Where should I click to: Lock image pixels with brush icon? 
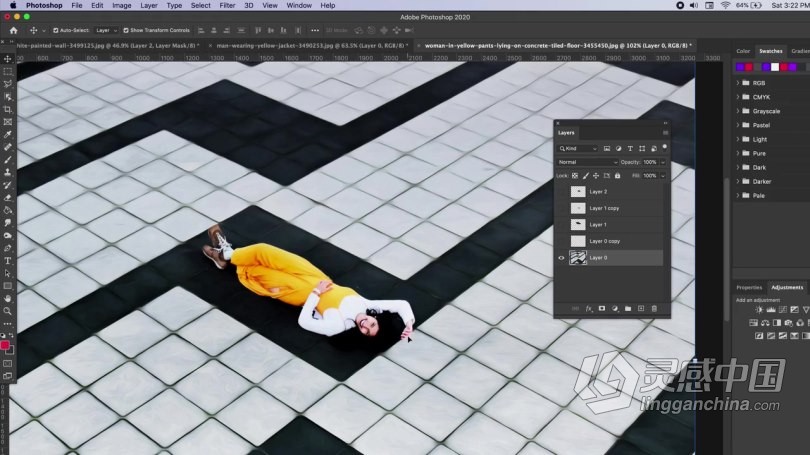(x=585, y=176)
